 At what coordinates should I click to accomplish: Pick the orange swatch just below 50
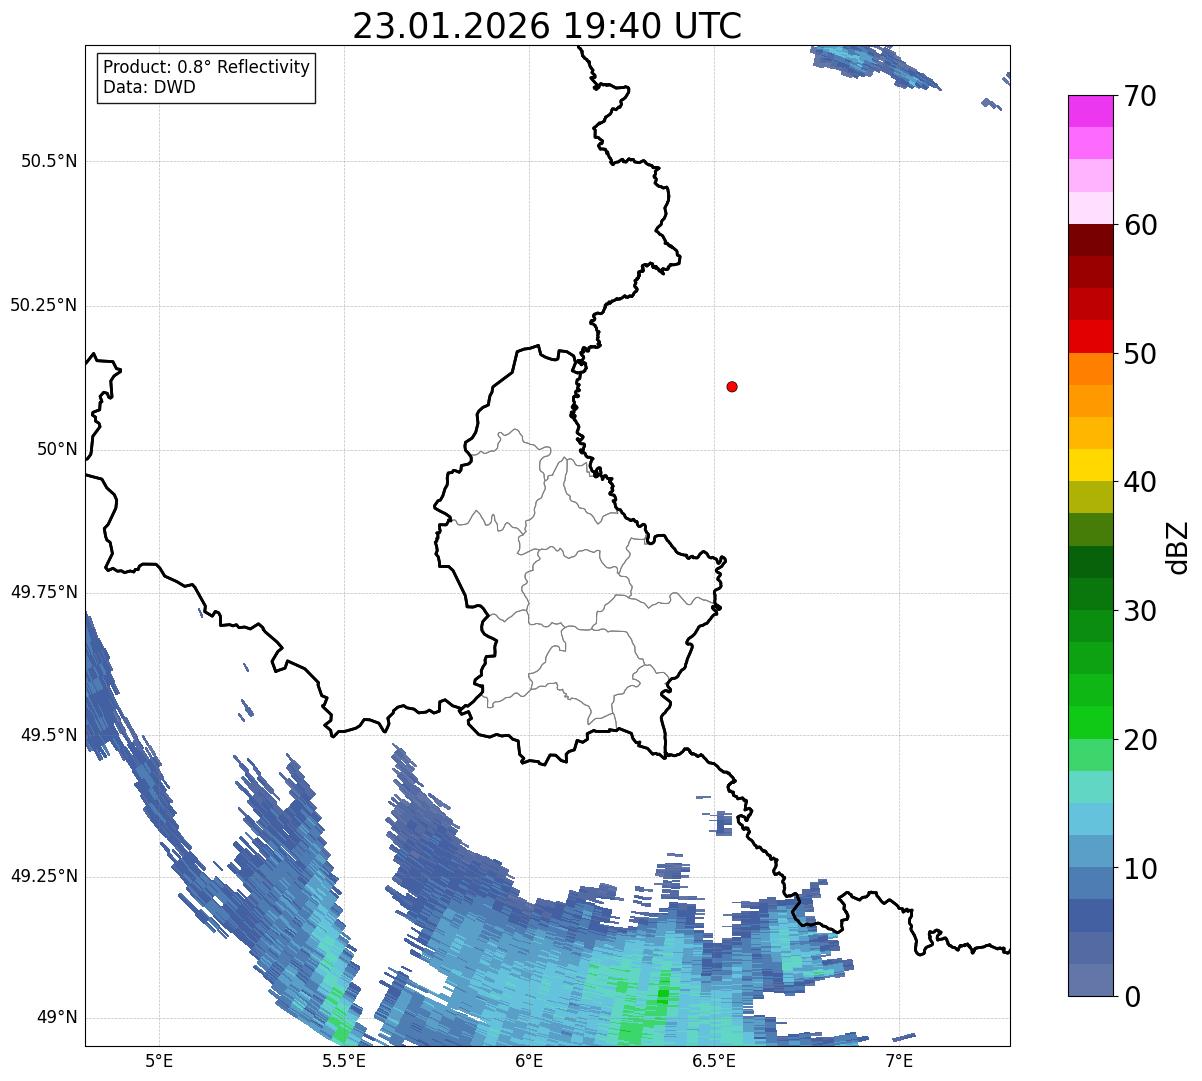[1090, 369]
